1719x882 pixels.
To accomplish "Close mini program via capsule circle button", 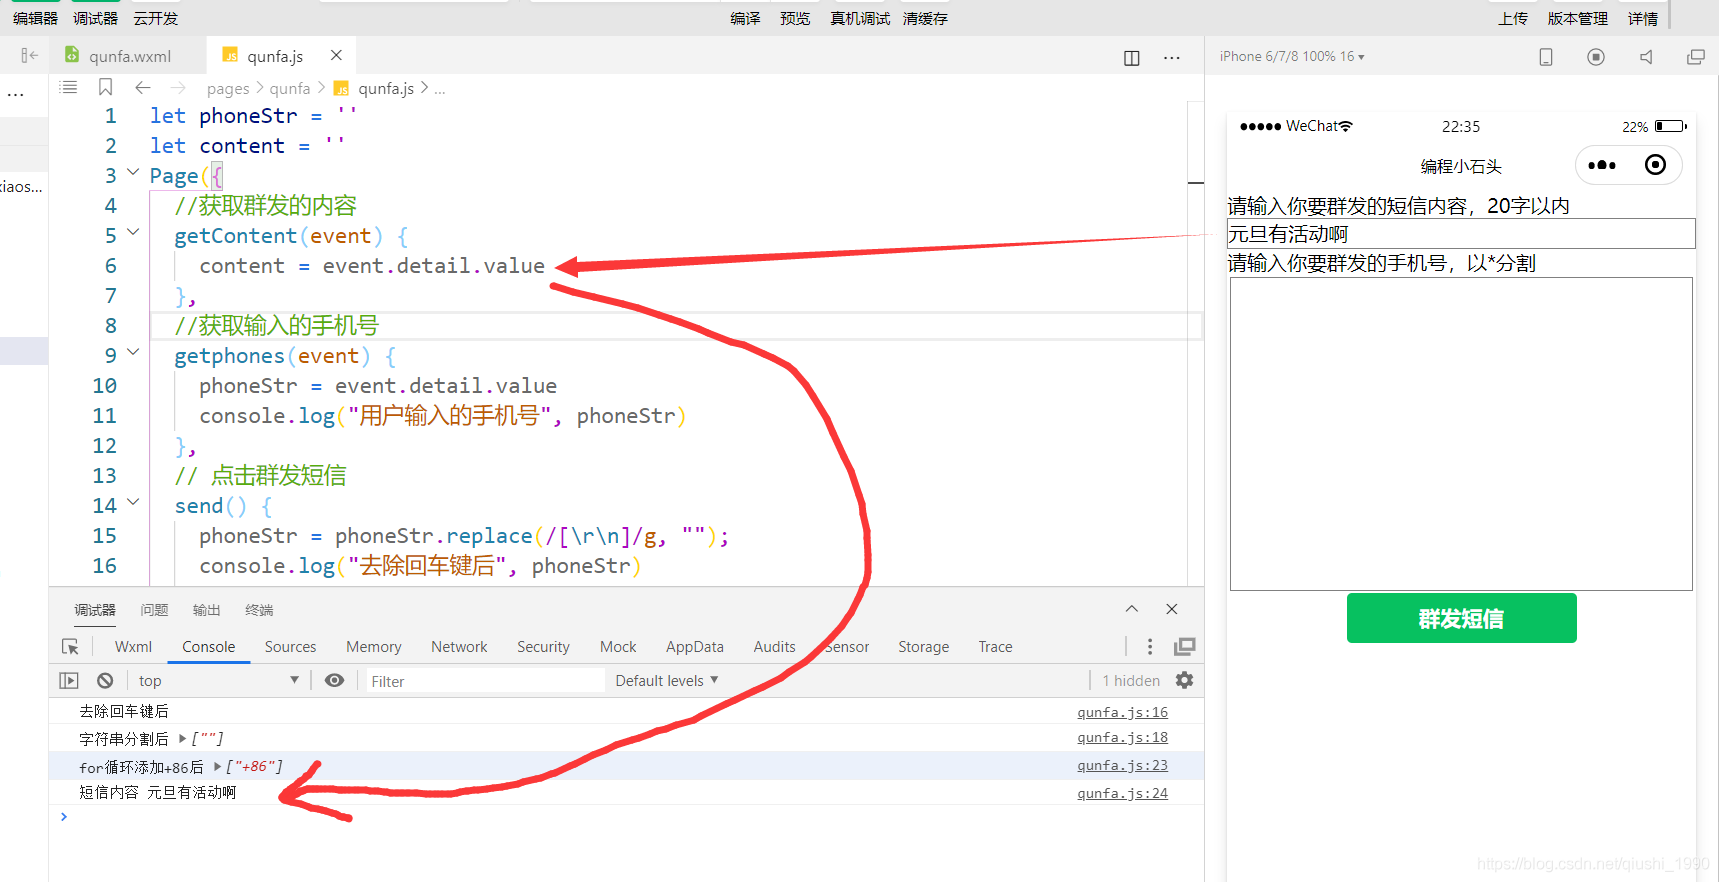I will point(1656,165).
